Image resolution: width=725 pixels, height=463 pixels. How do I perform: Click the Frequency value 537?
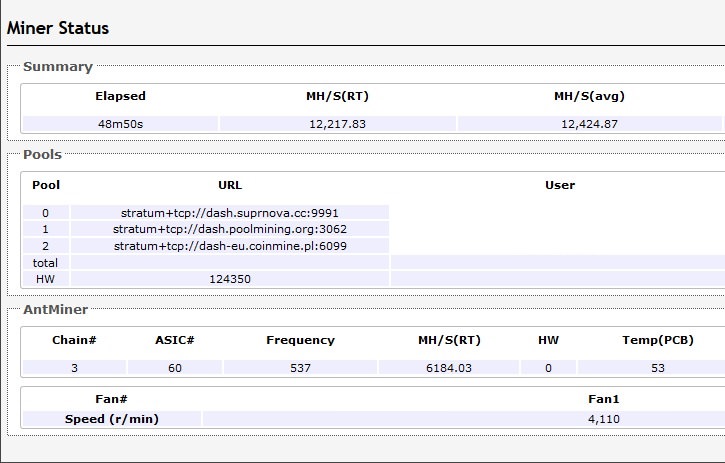coord(300,368)
